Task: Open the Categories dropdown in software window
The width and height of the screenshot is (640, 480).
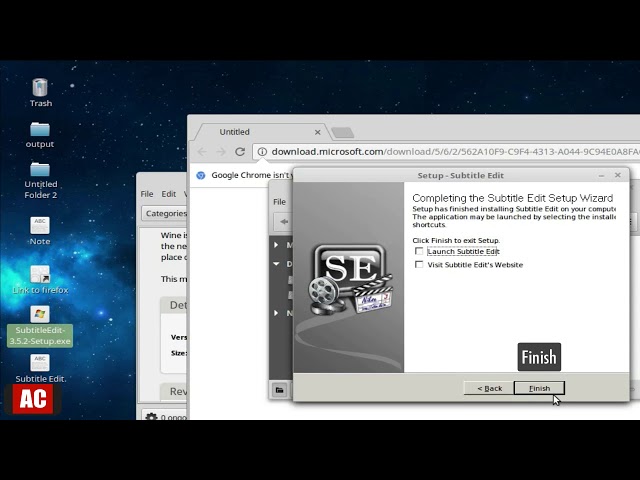Action: [165, 213]
